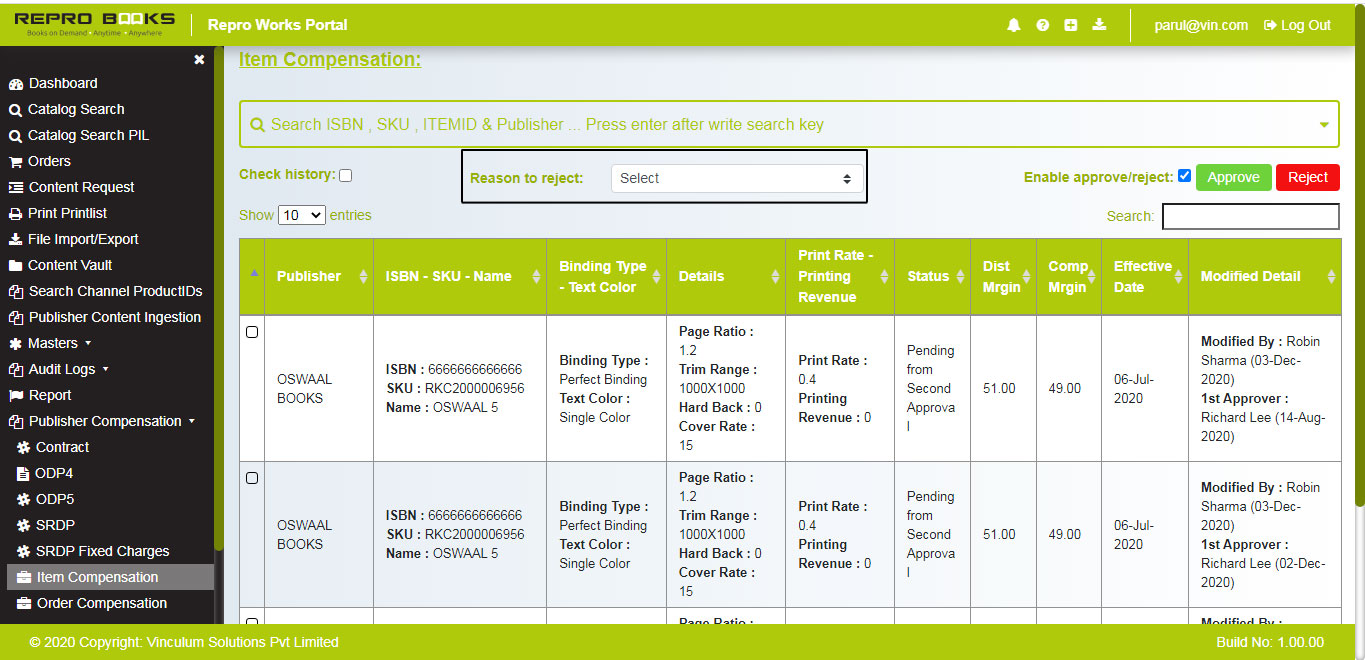Click the plus square icon in header
Image resolution: width=1365 pixels, height=660 pixels.
click(1070, 25)
